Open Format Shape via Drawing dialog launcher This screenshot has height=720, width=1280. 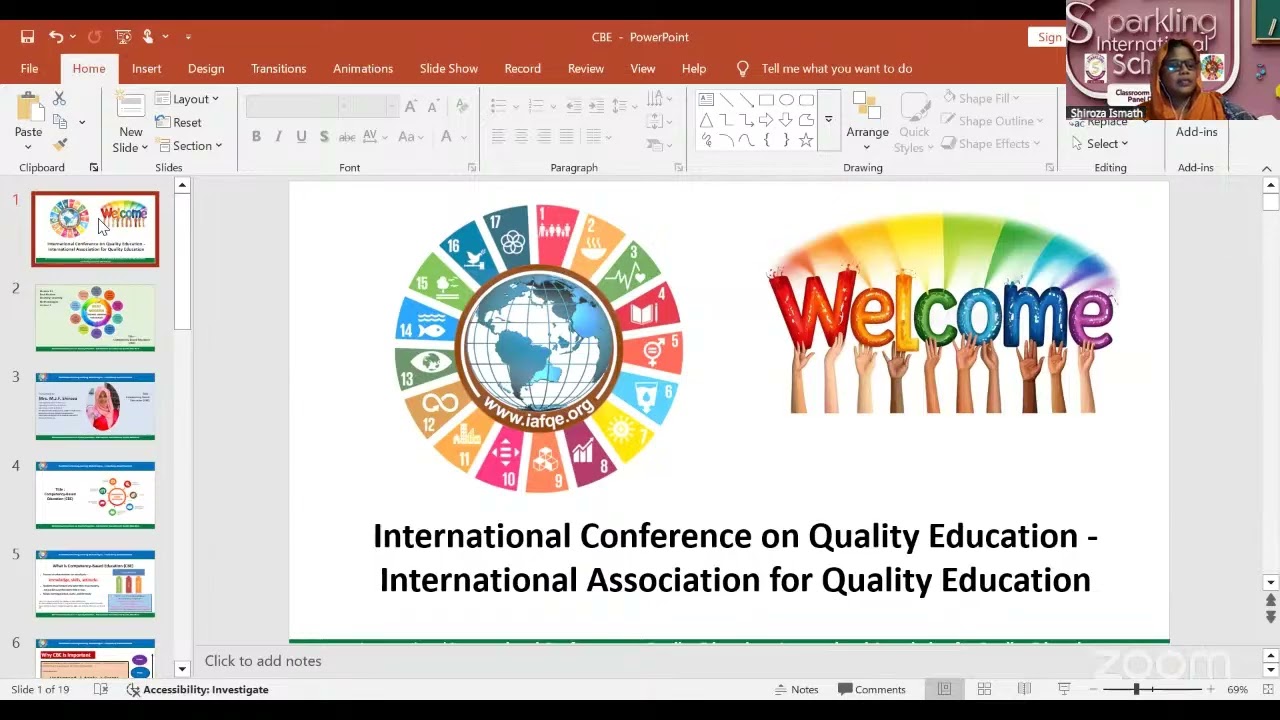point(1050,168)
